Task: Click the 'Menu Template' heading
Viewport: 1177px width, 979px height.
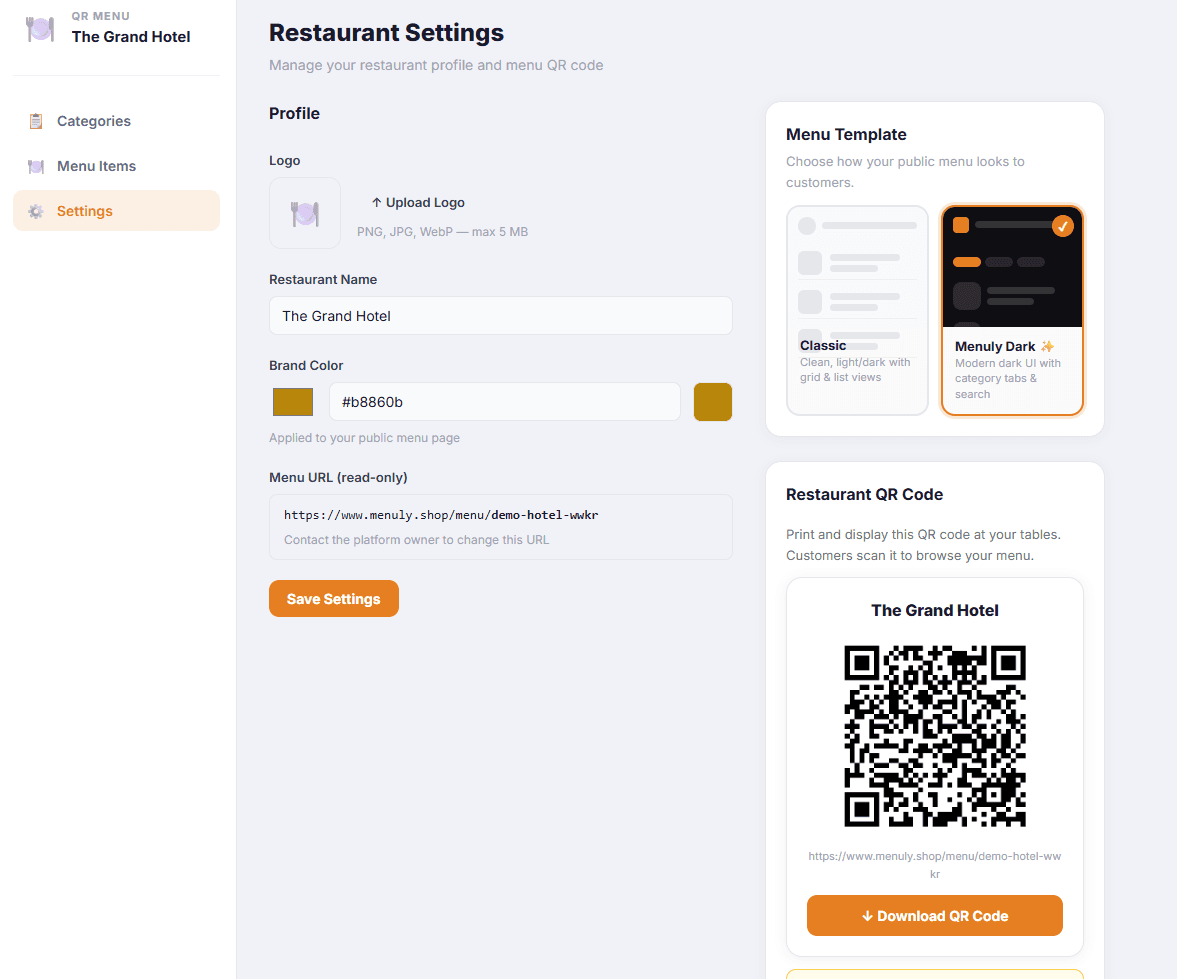Action: (846, 134)
